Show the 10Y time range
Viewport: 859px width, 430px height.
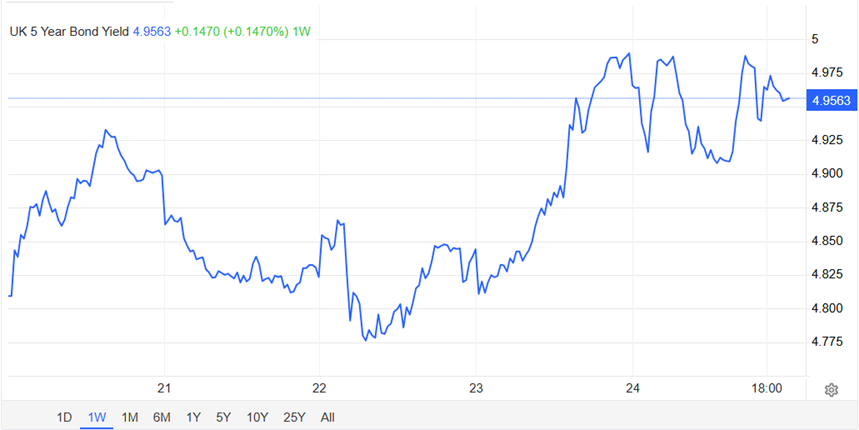point(257,417)
